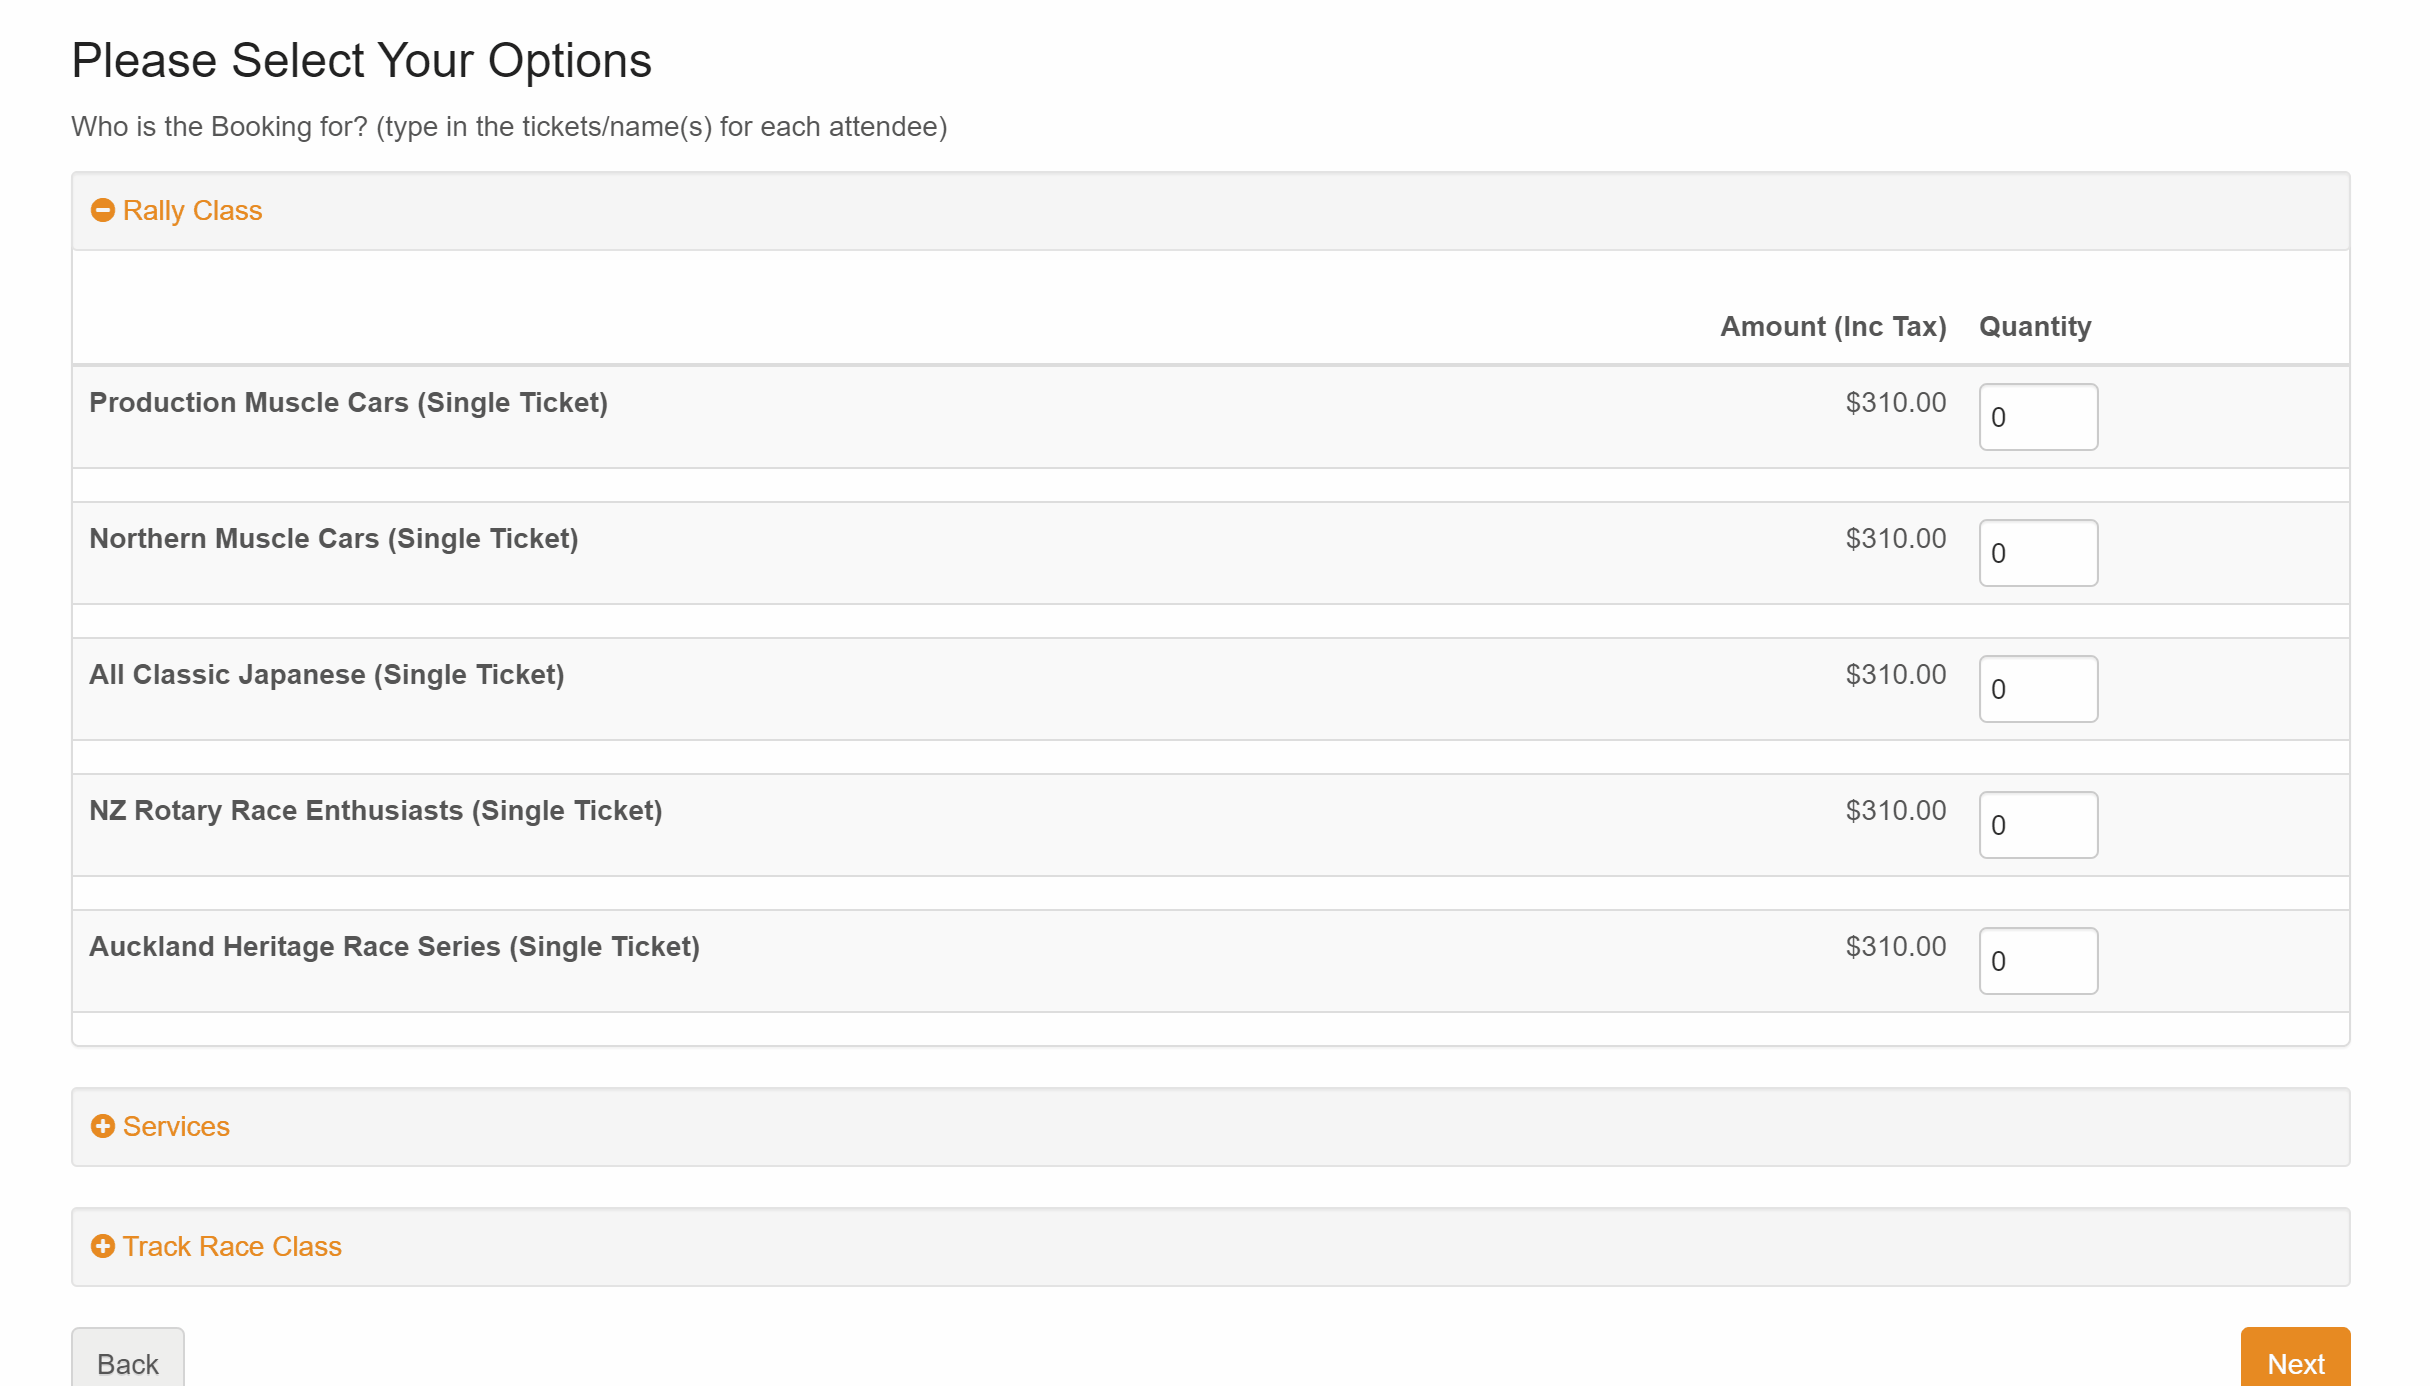This screenshot has width=2430, height=1386.
Task: Click the NZ Rotary Race Enthusiasts label
Action: [375, 810]
